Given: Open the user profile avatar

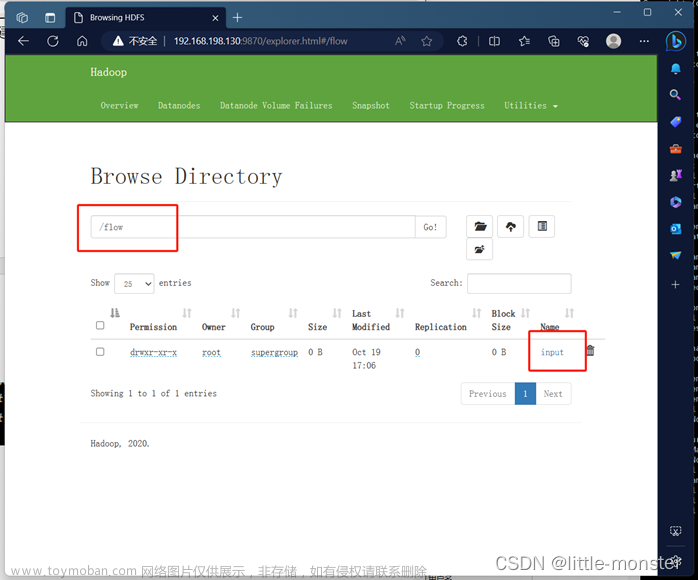Looking at the screenshot, I should pyautogui.click(x=613, y=41).
